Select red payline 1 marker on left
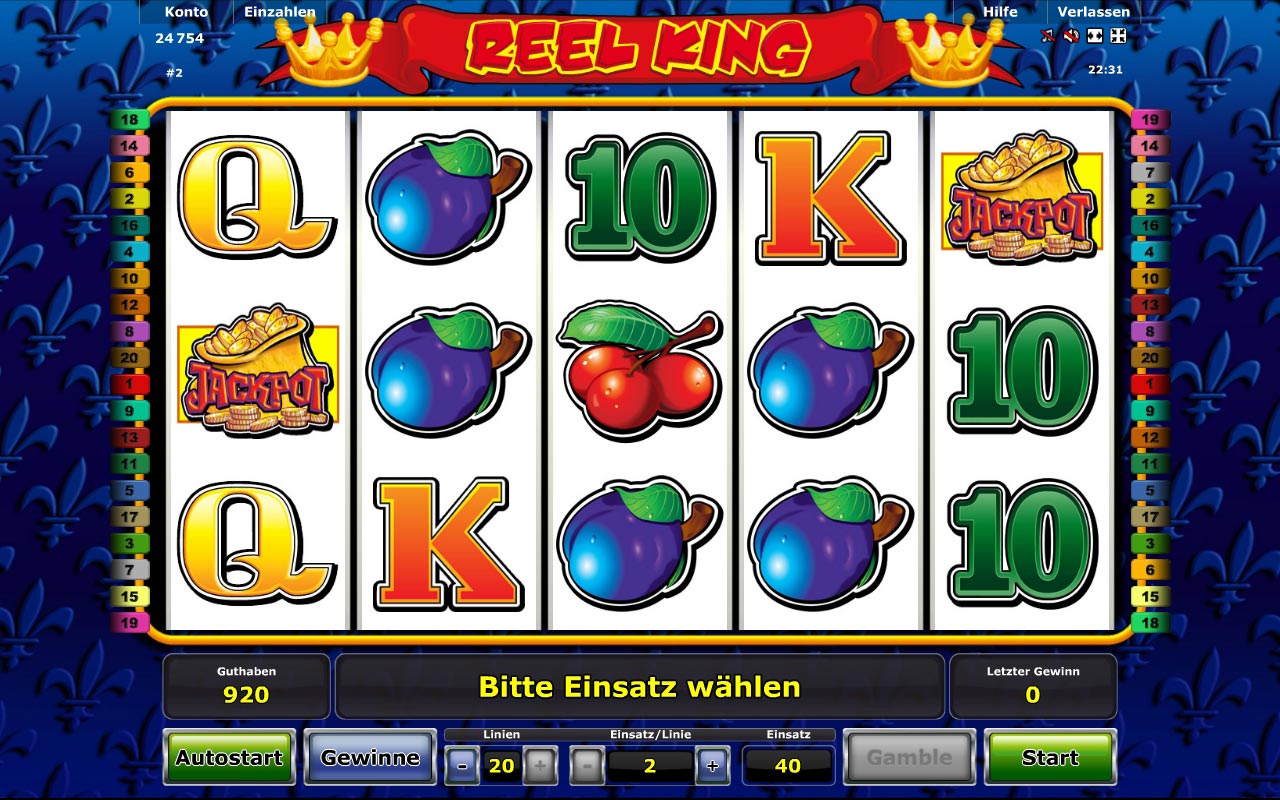 tap(130, 384)
